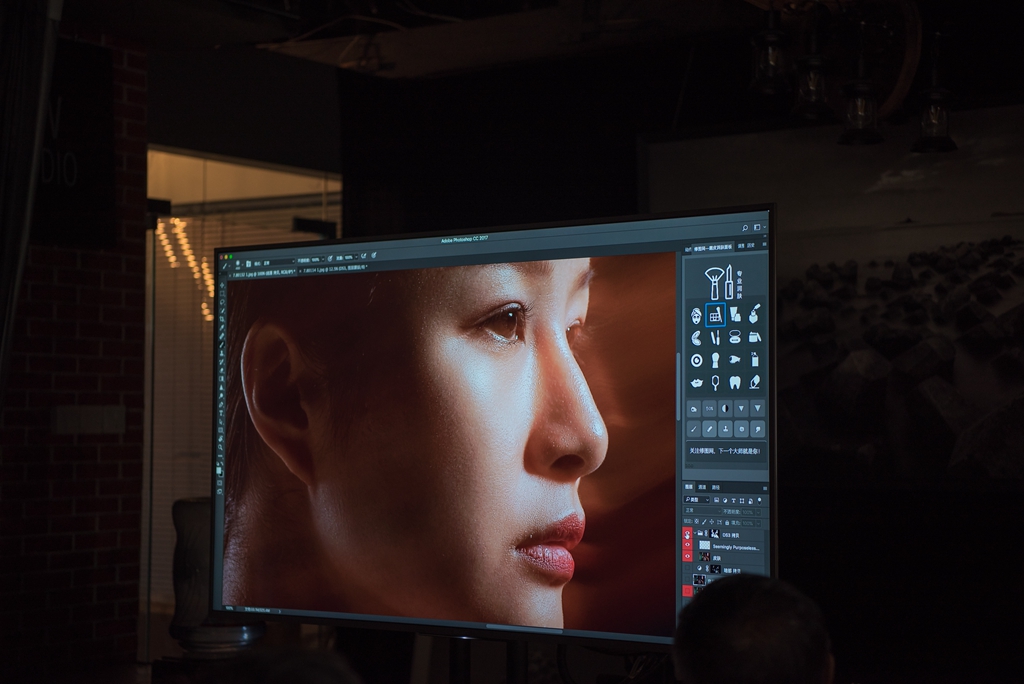The image size is (1024, 684).
Task: Click the compact powder icon
Action: click(x=735, y=337)
